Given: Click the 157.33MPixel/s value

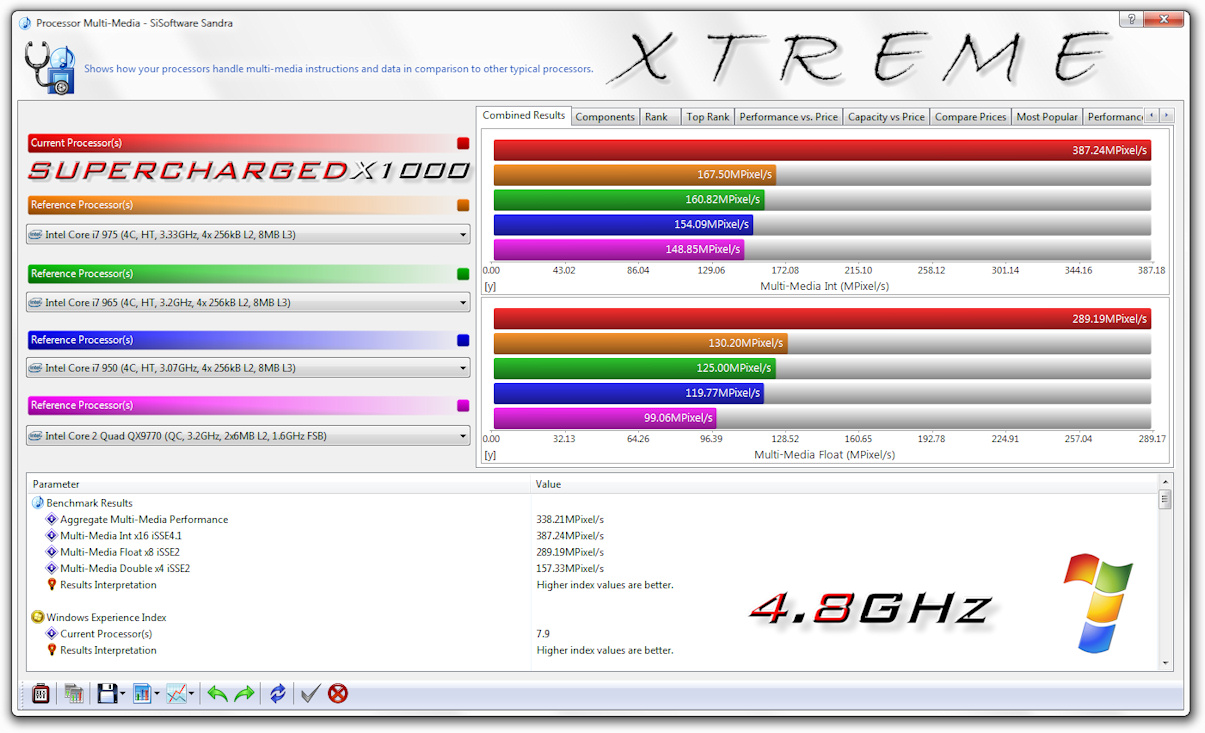Looking at the screenshot, I should [x=570, y=568].
